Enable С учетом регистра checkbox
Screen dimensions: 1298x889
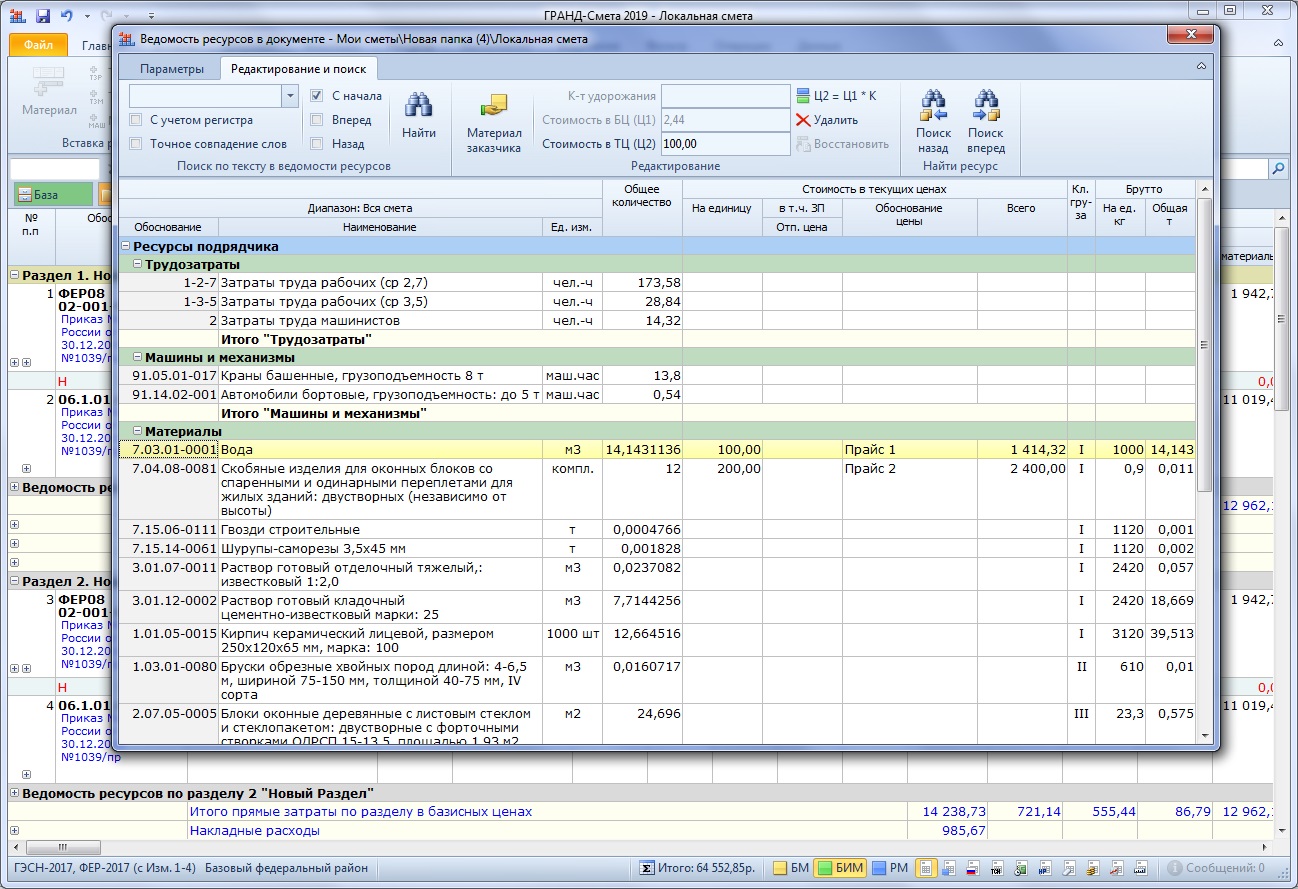[x=136, y=120]
